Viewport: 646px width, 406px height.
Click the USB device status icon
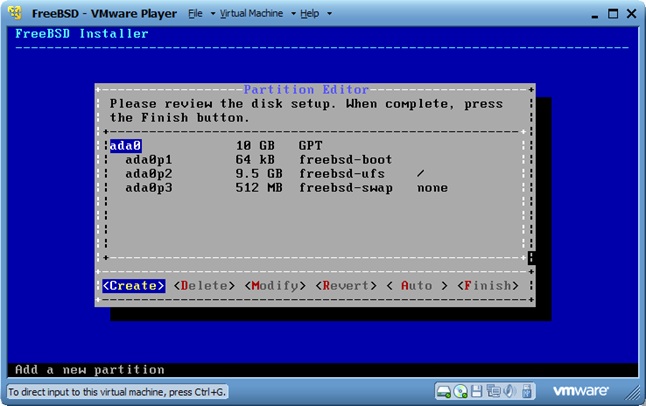(526, 391)
